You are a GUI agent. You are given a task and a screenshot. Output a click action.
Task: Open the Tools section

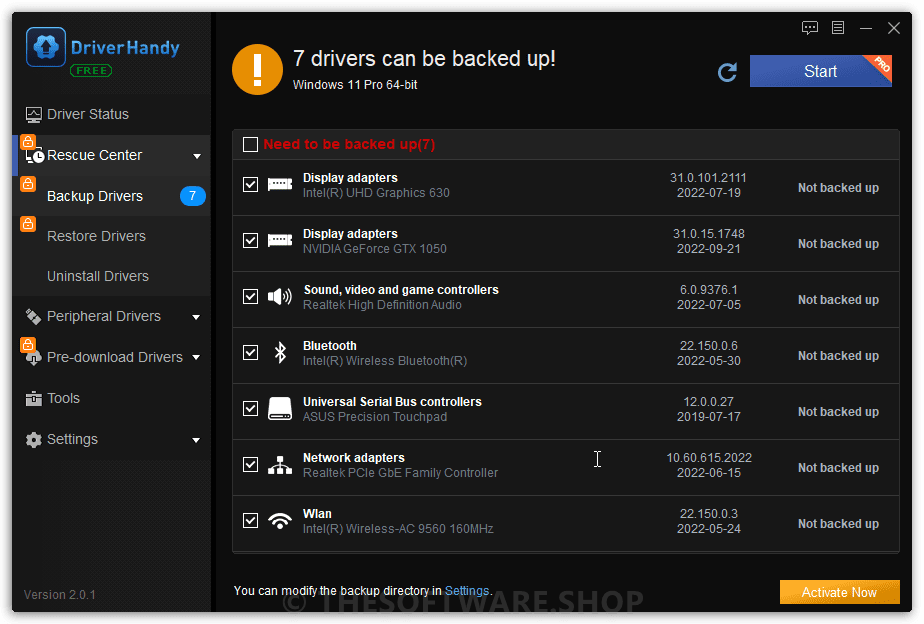[111, 398]
